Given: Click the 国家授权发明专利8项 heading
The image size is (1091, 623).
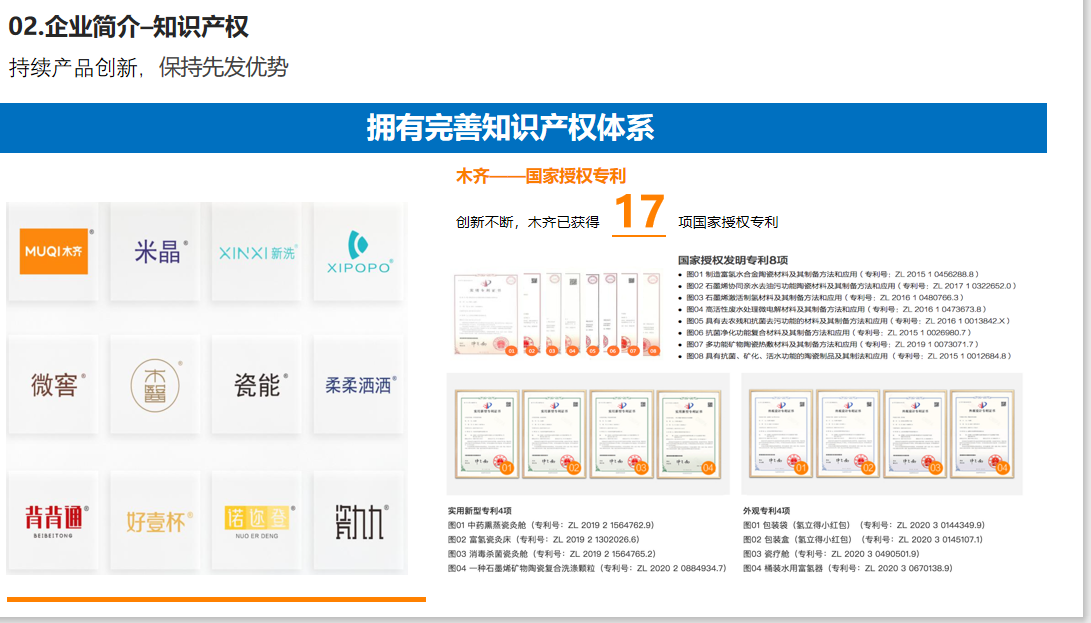Looking at the screenshot, I should (x=733, y=259).
